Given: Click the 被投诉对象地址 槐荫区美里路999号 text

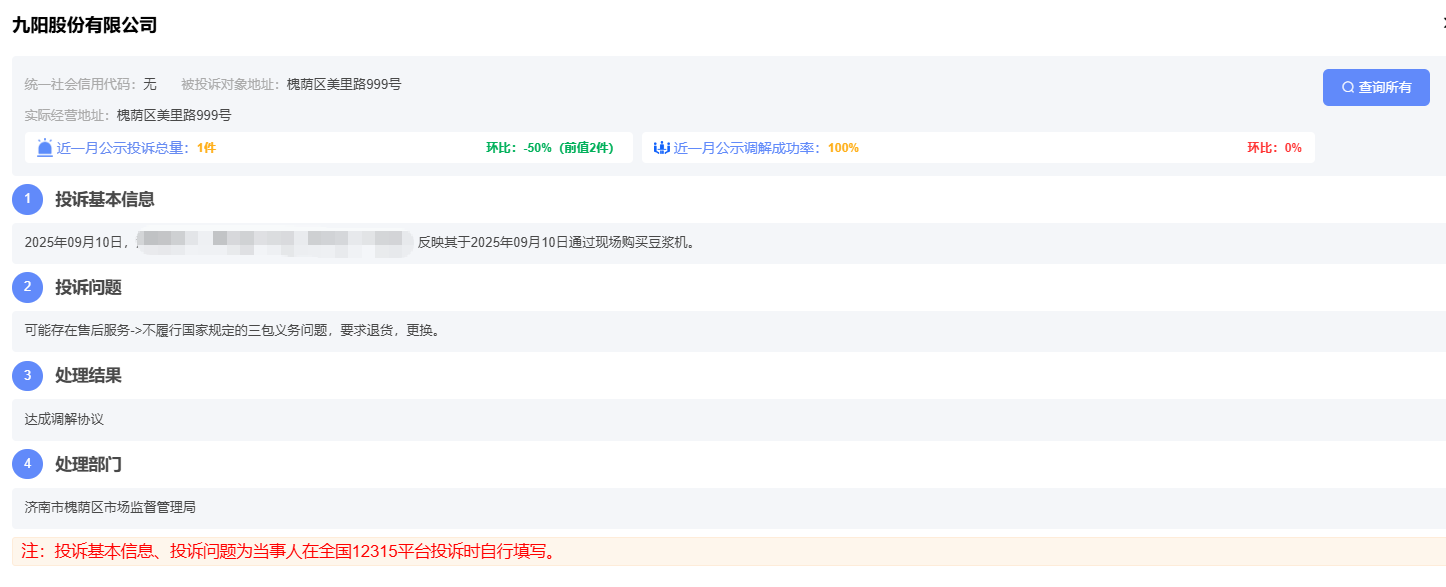Looking at the screenshot, I should [291, 84].
